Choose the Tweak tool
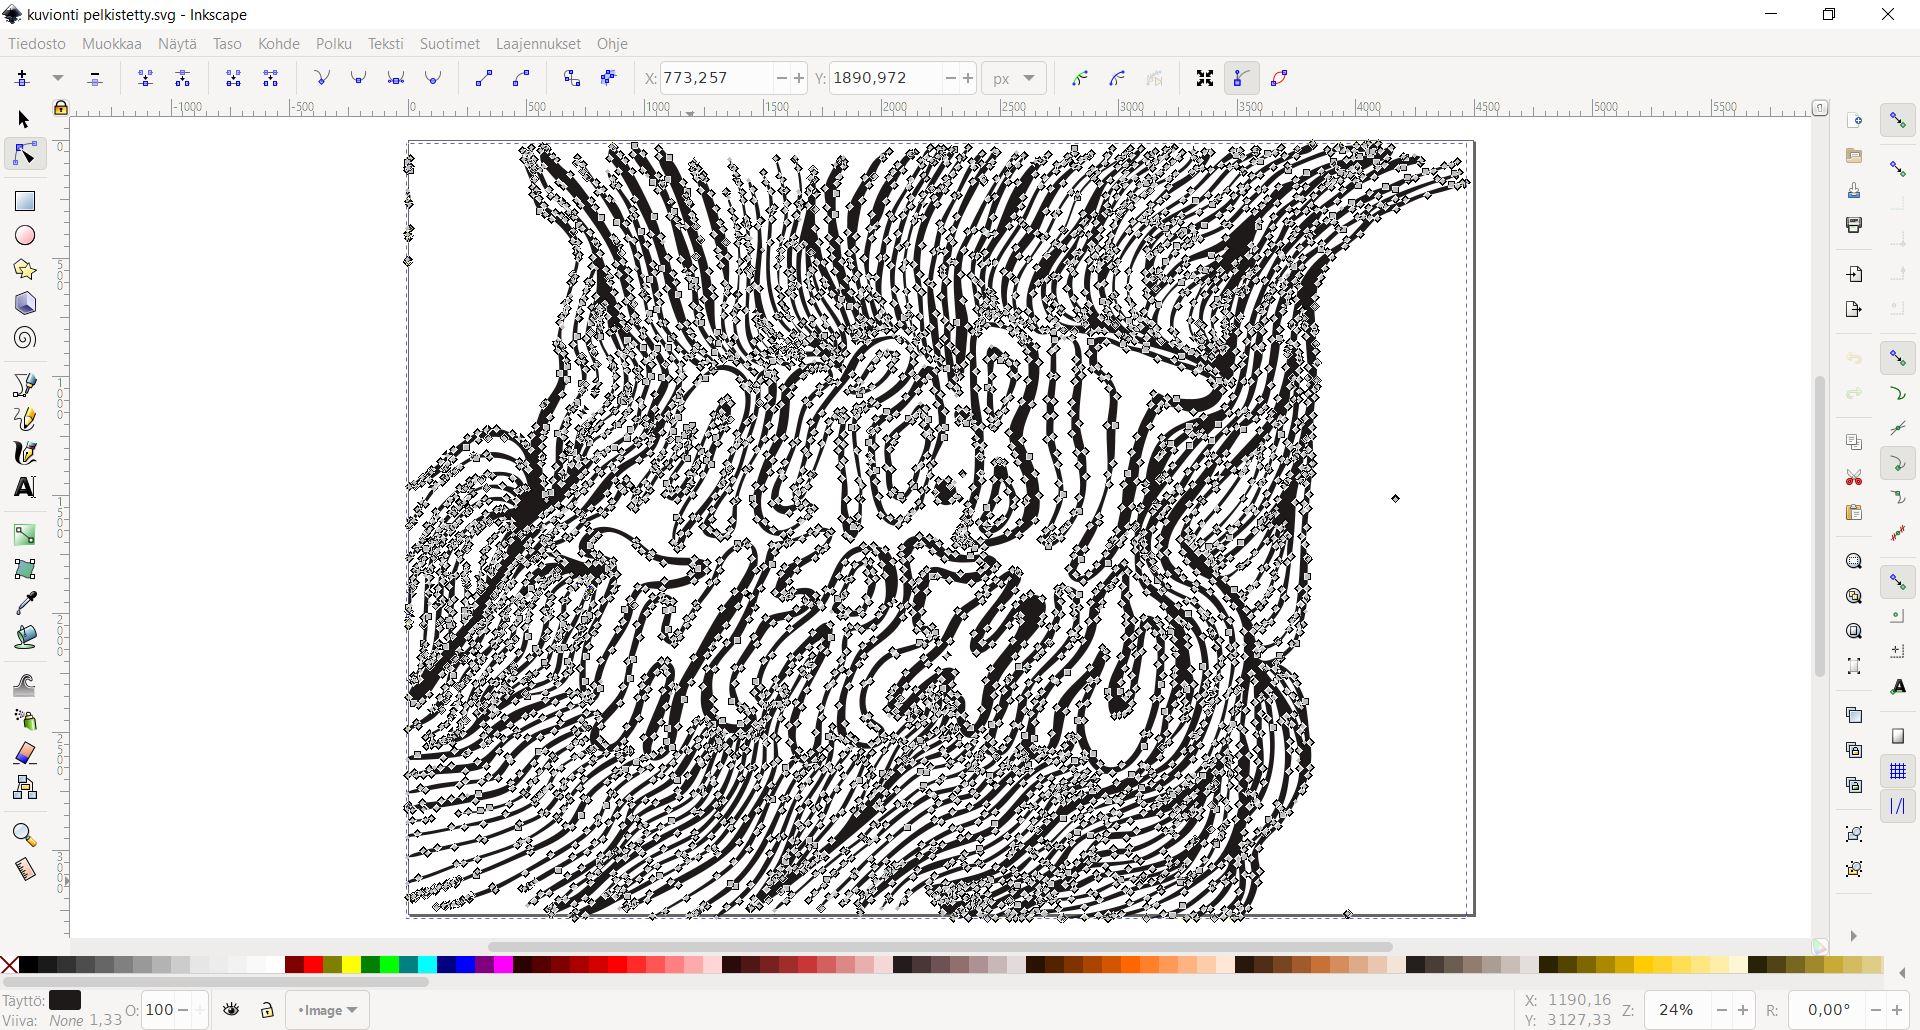 (x=24, y=685)
